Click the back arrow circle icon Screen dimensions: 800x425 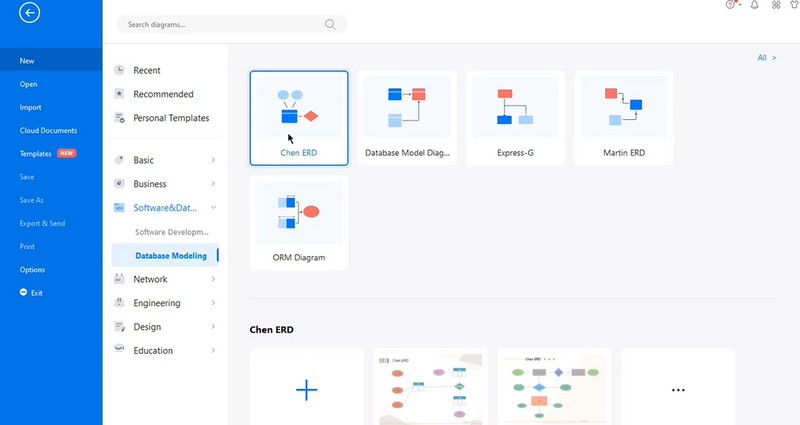[x=30, y=13]
